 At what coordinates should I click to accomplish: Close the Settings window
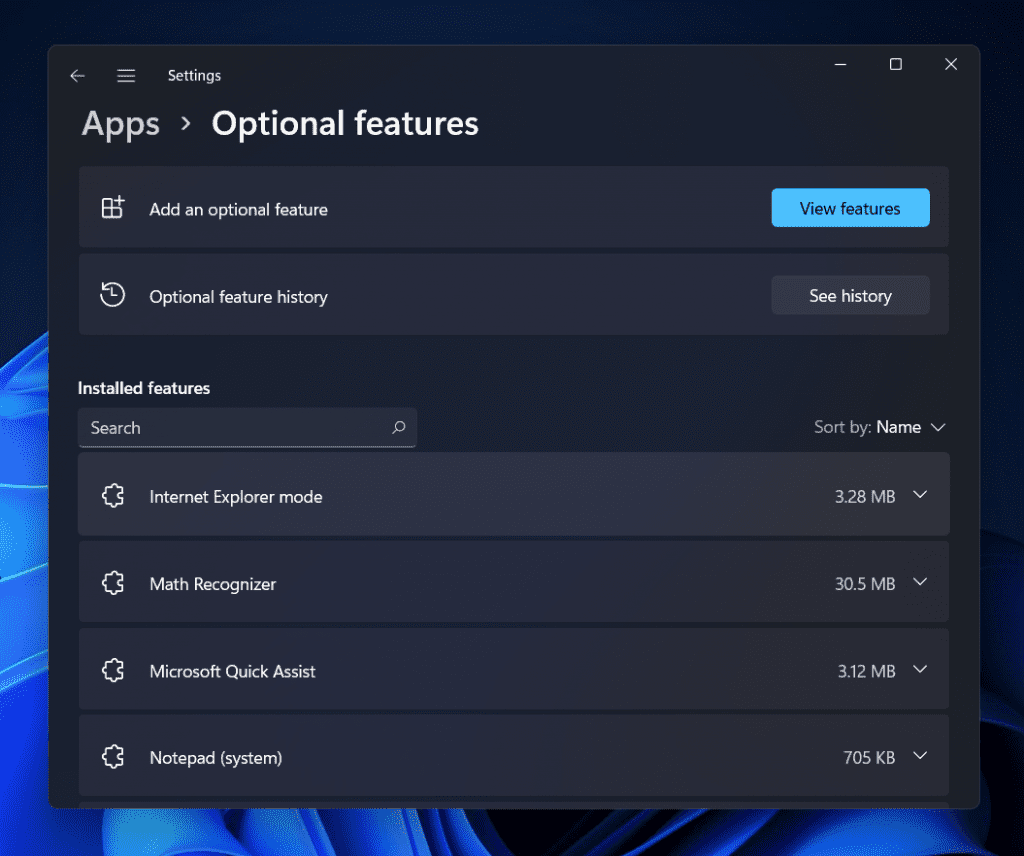tap(951, 64)
